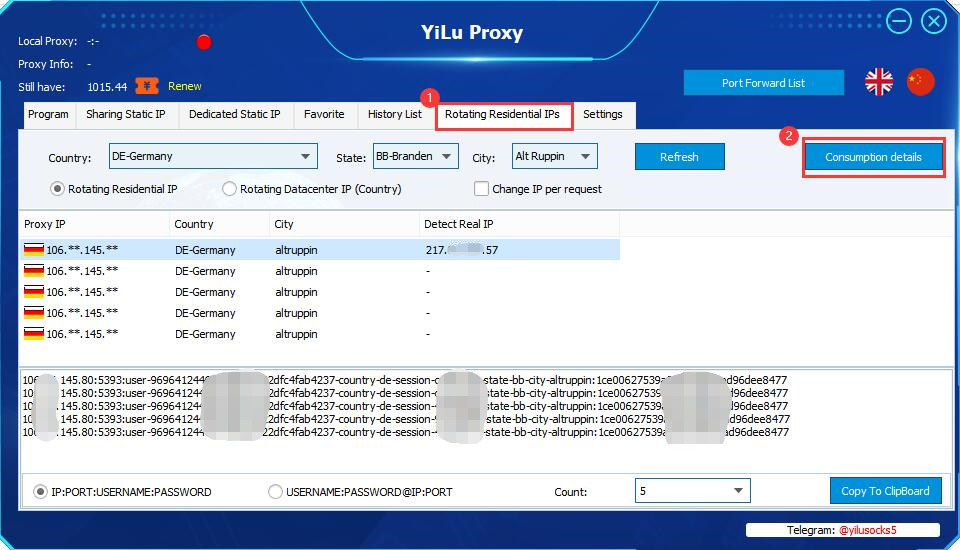This screenshot has height=550, width=960.
Task: Expand the Country dropdown showing DE-Germany
Action: point(213,156)
